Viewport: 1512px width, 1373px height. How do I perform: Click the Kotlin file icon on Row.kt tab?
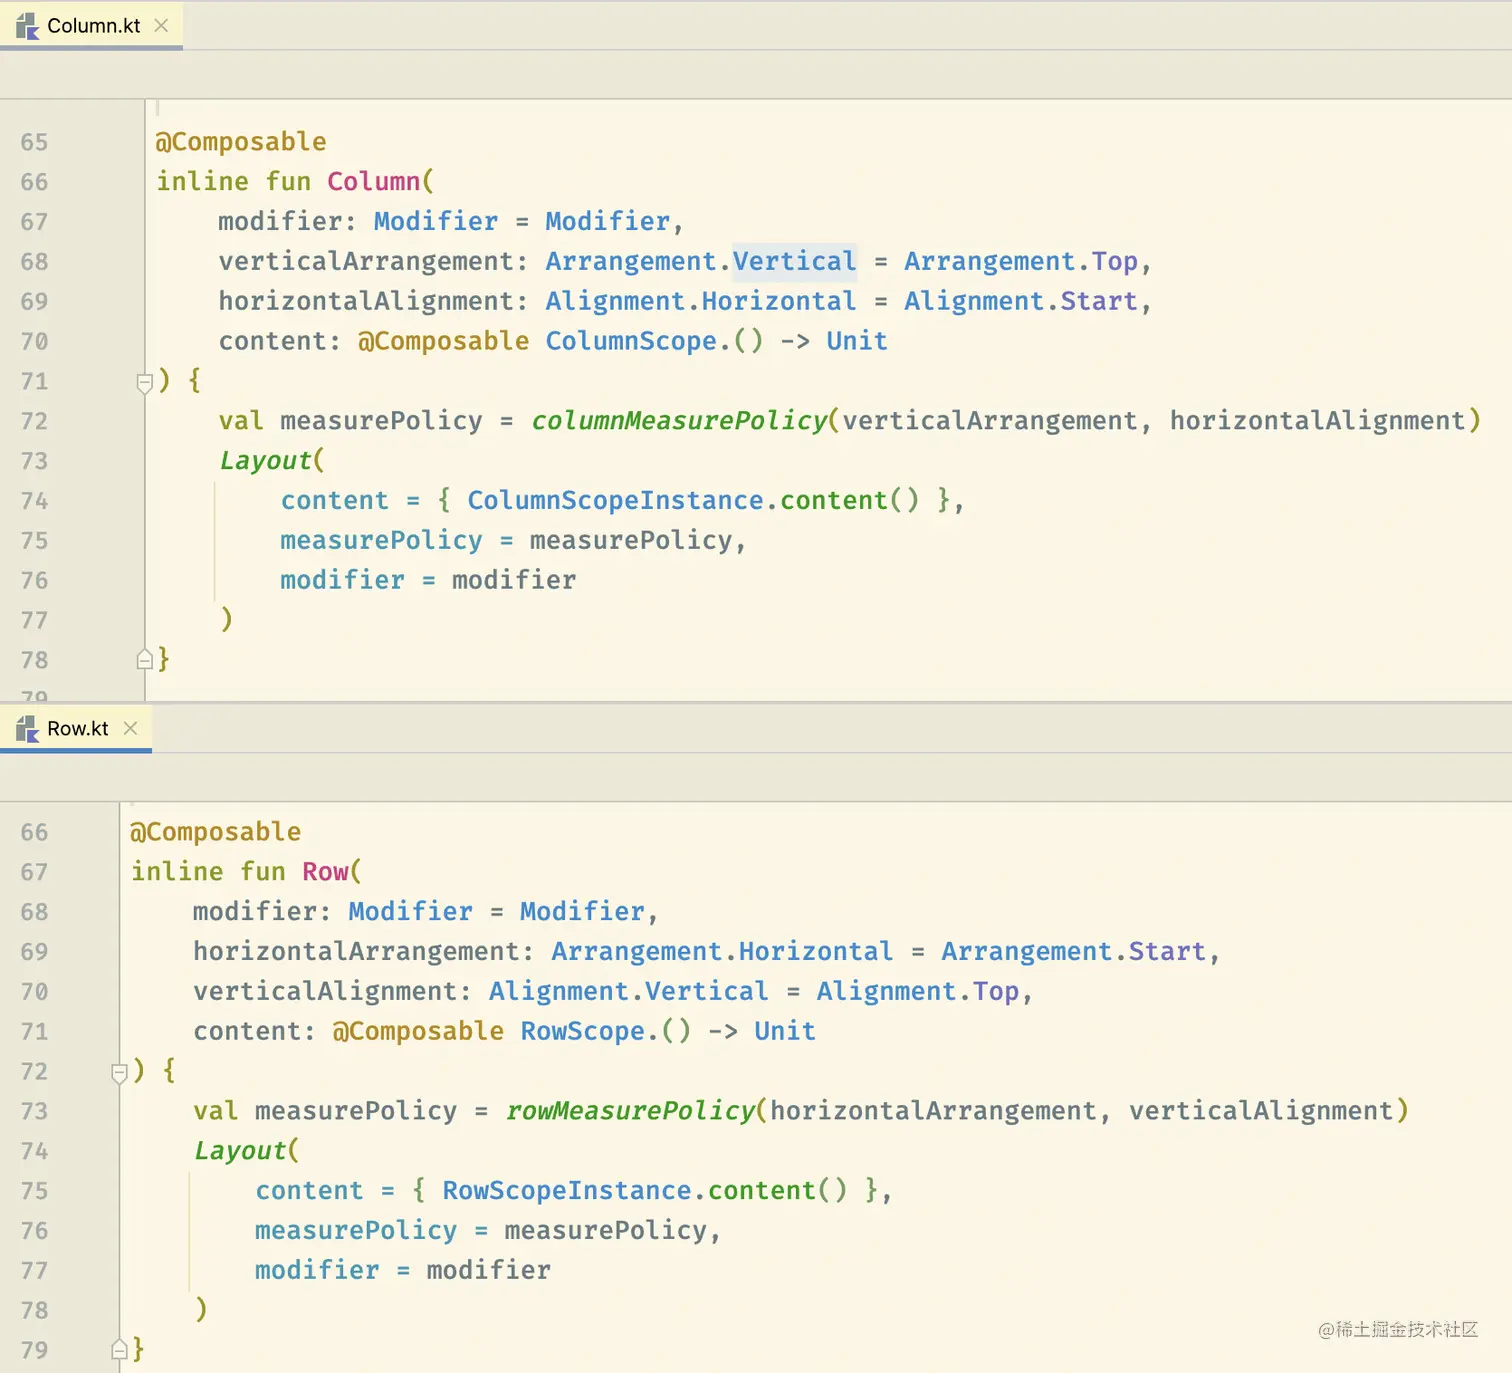pos(27,729)
